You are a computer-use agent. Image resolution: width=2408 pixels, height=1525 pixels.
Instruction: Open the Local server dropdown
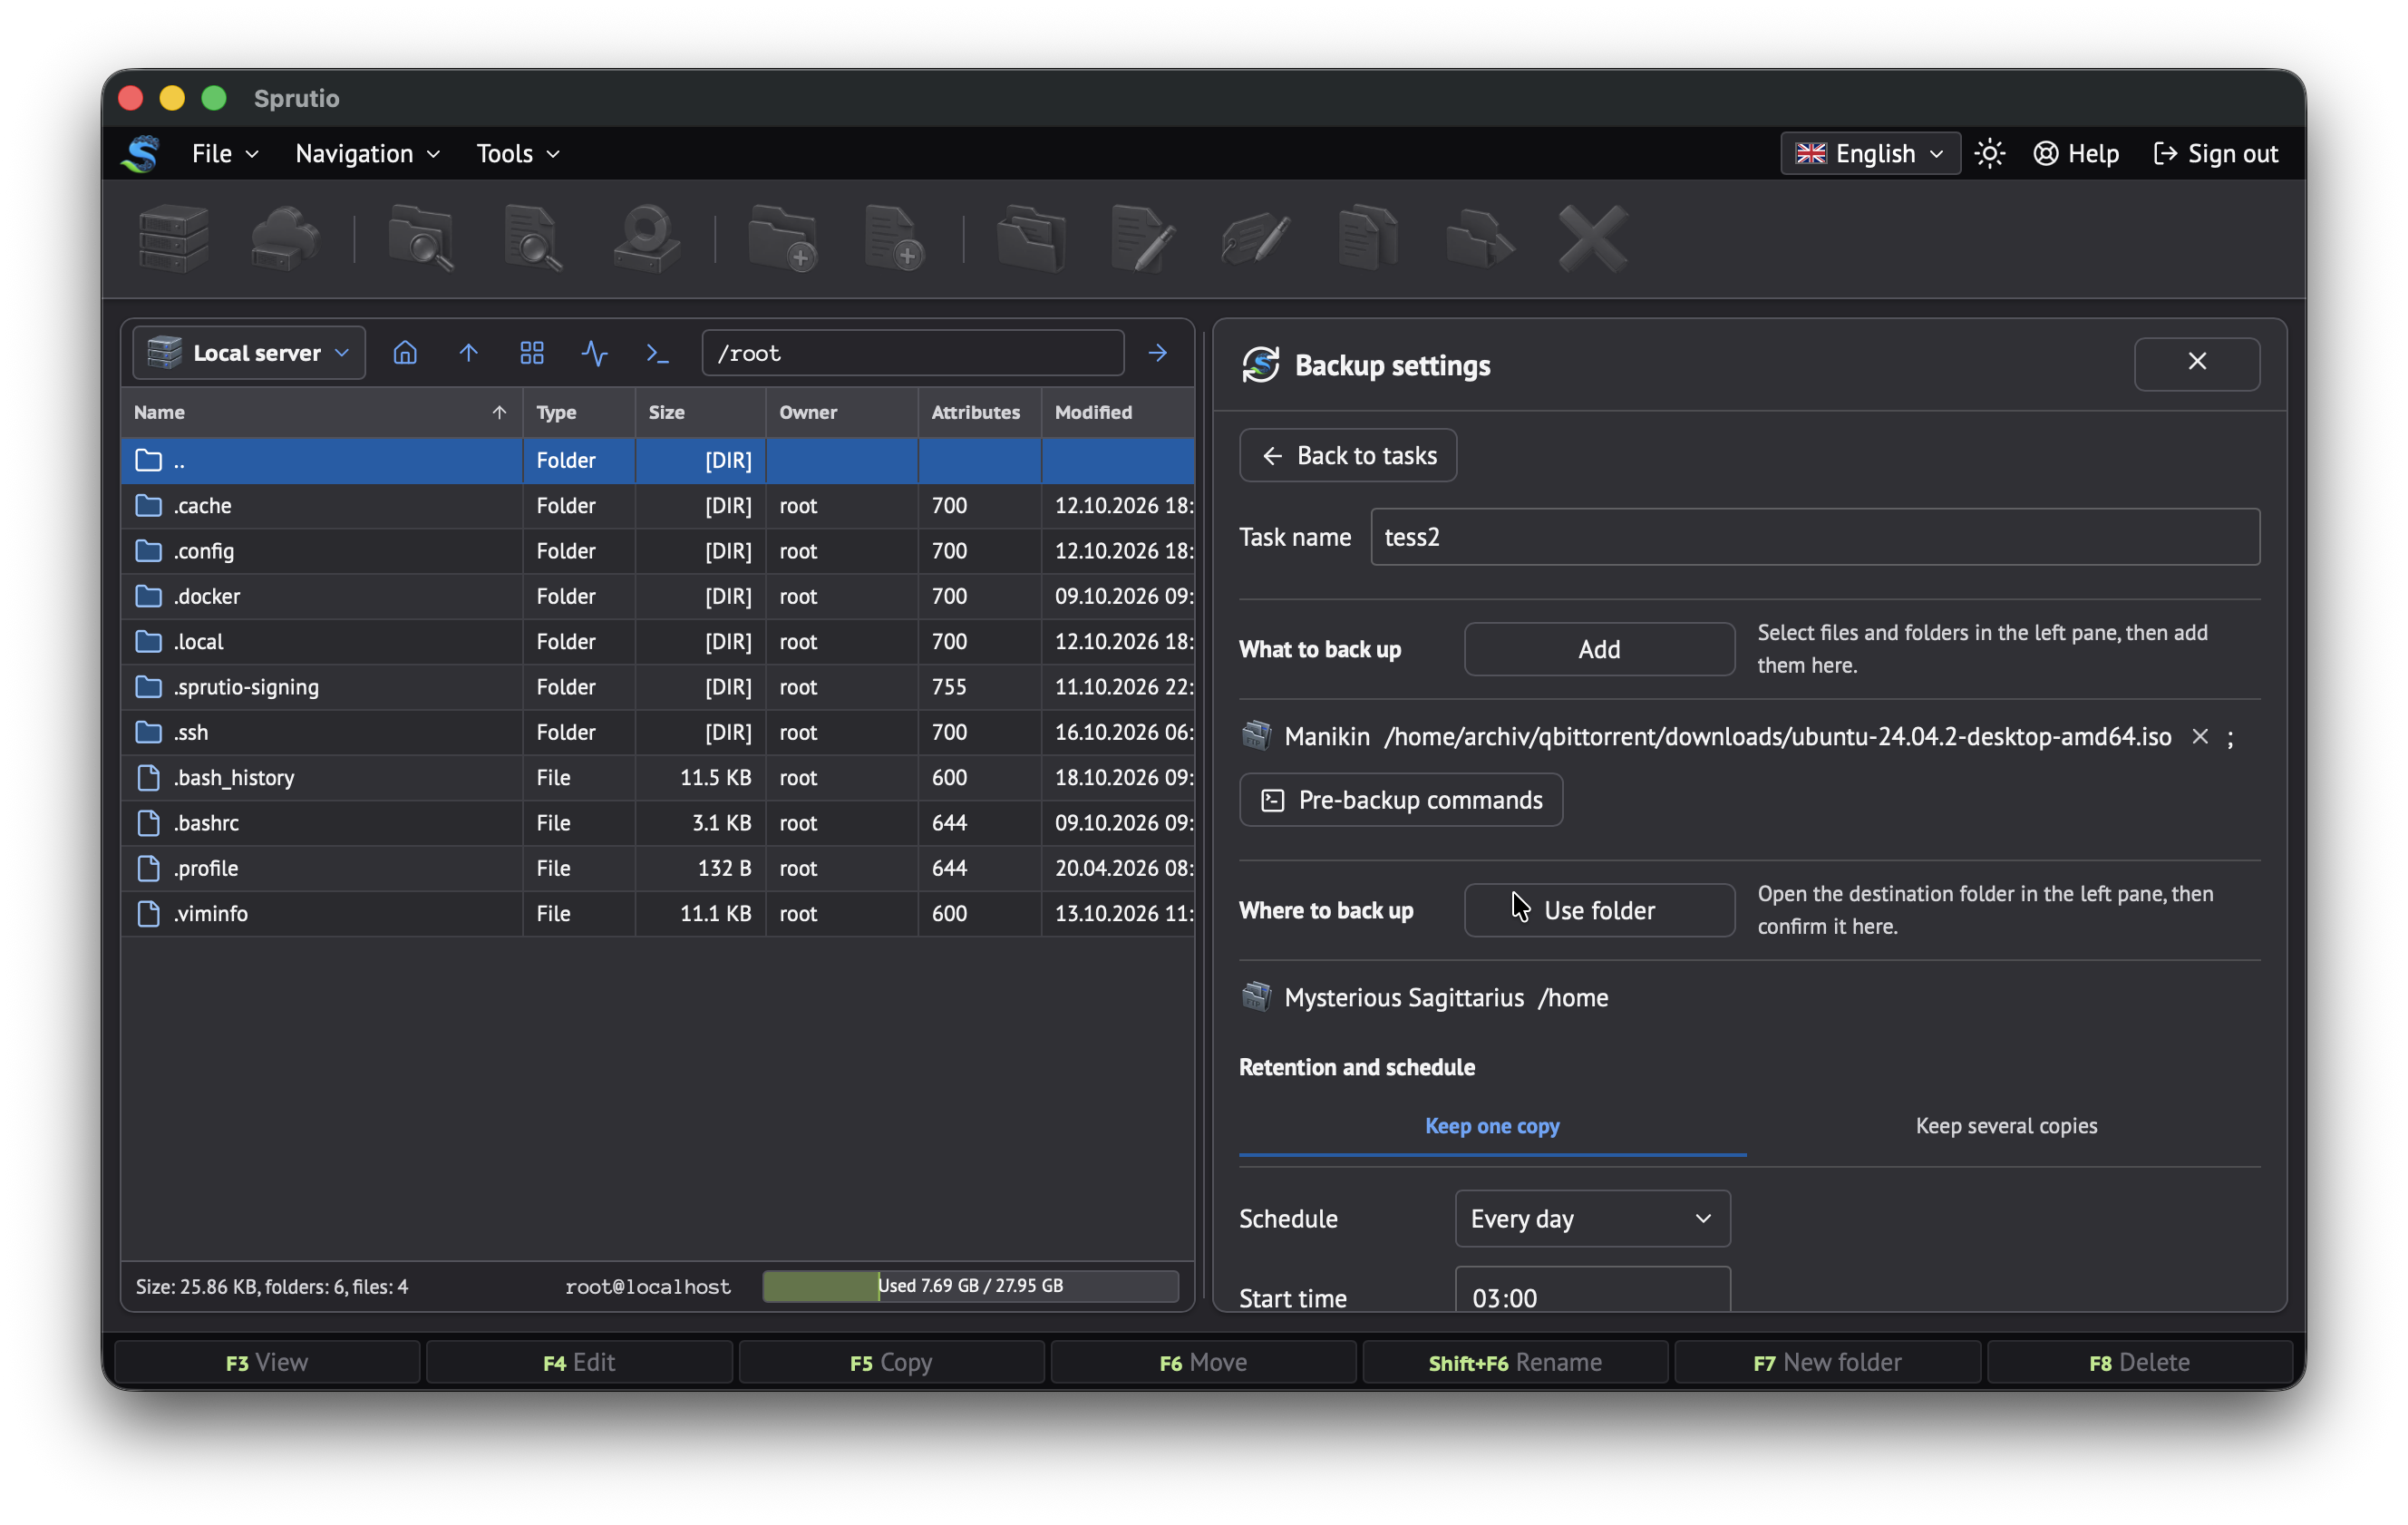pos(249,353)
